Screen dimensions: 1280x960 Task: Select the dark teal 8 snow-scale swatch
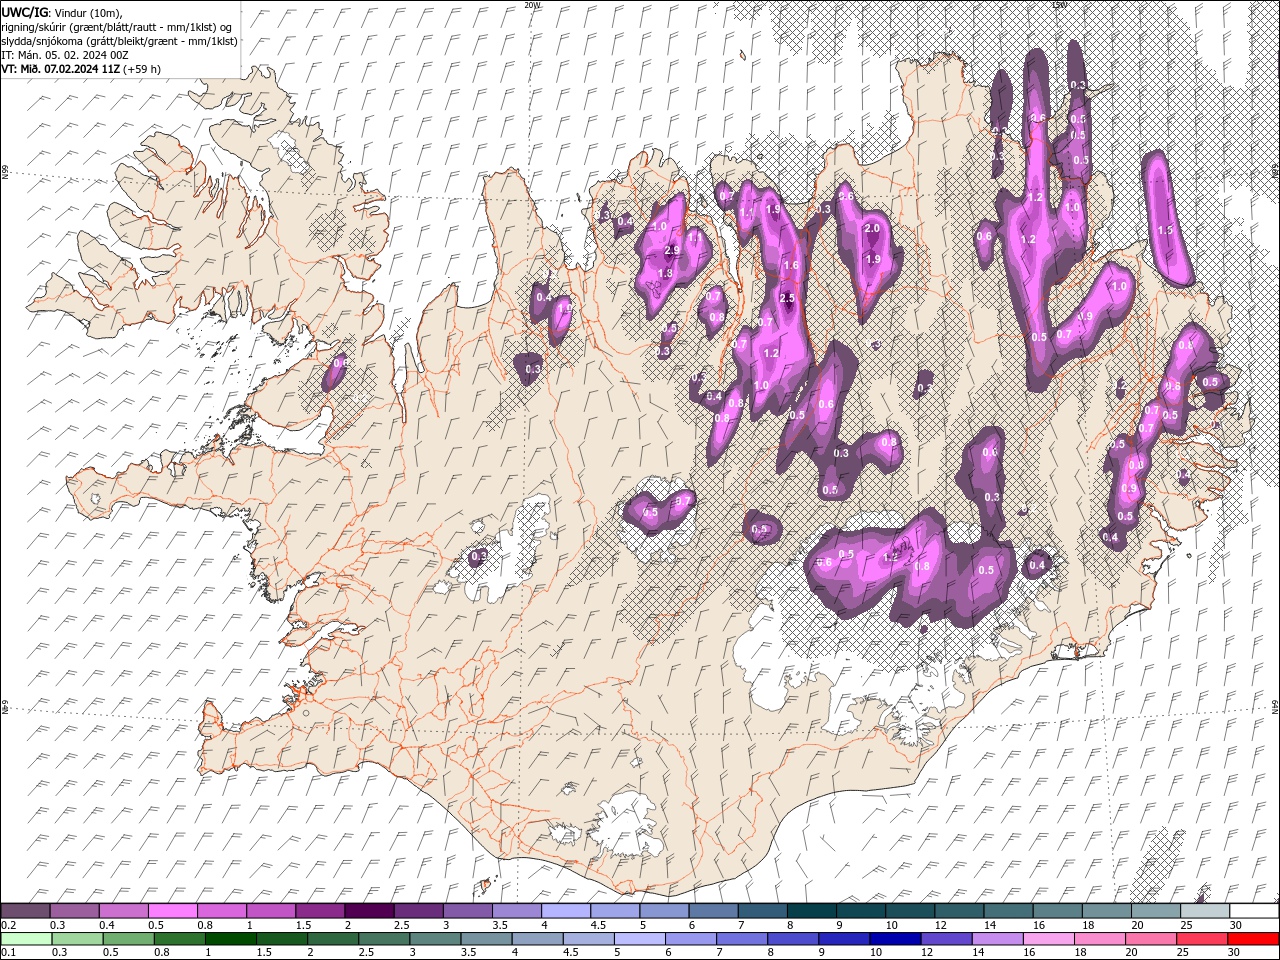(x=812, y=911)
